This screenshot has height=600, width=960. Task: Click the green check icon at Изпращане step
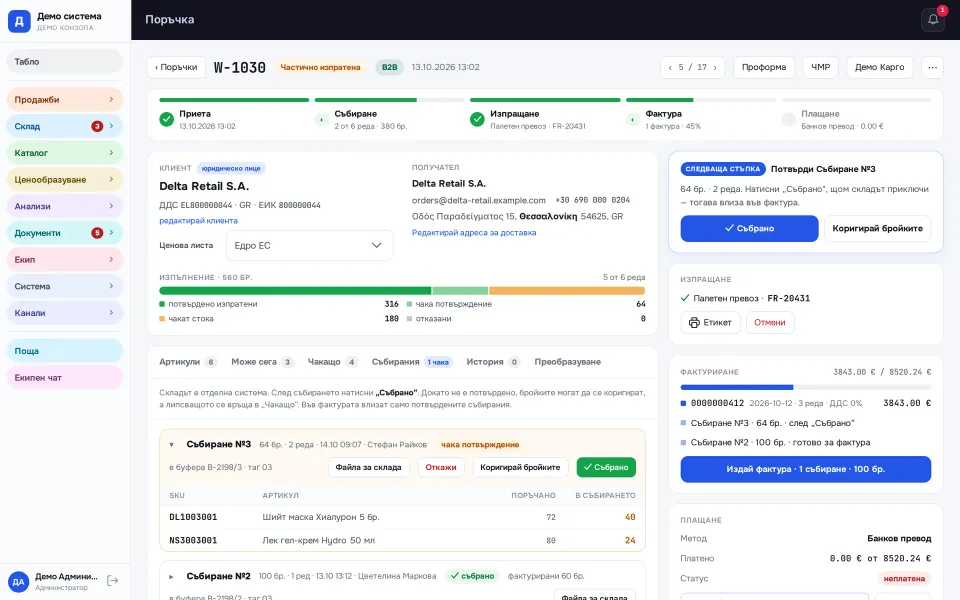pos(478,119)
